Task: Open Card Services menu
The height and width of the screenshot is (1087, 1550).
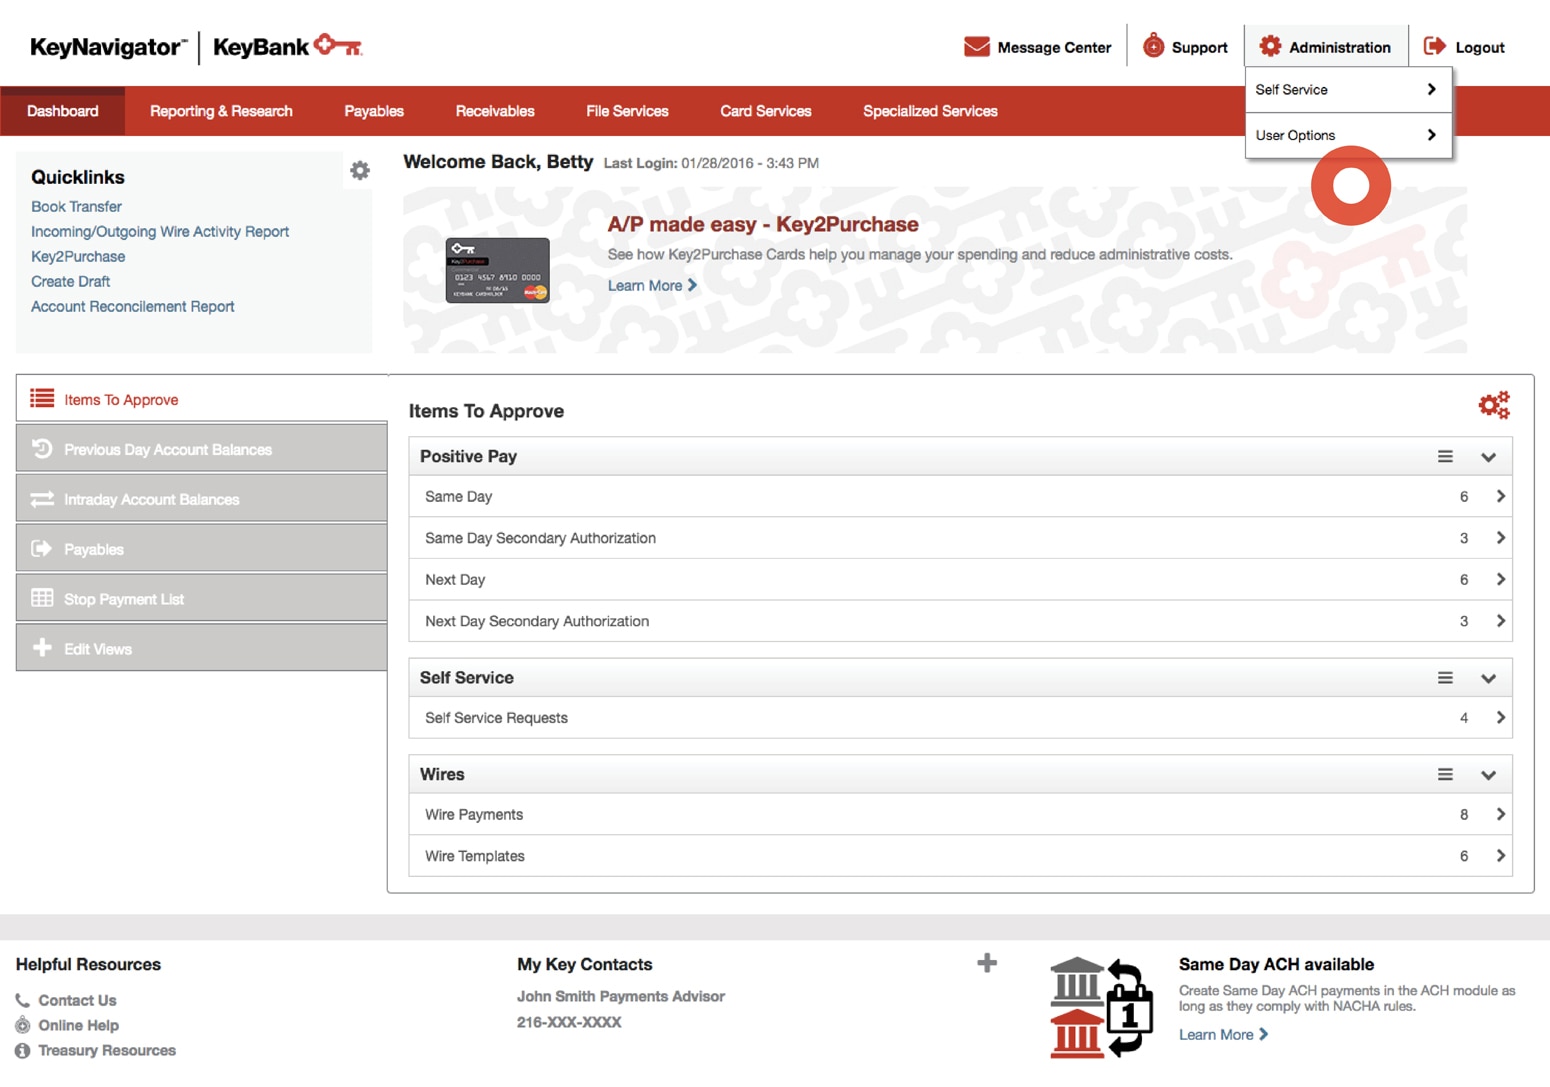Action: pos(766,111)
